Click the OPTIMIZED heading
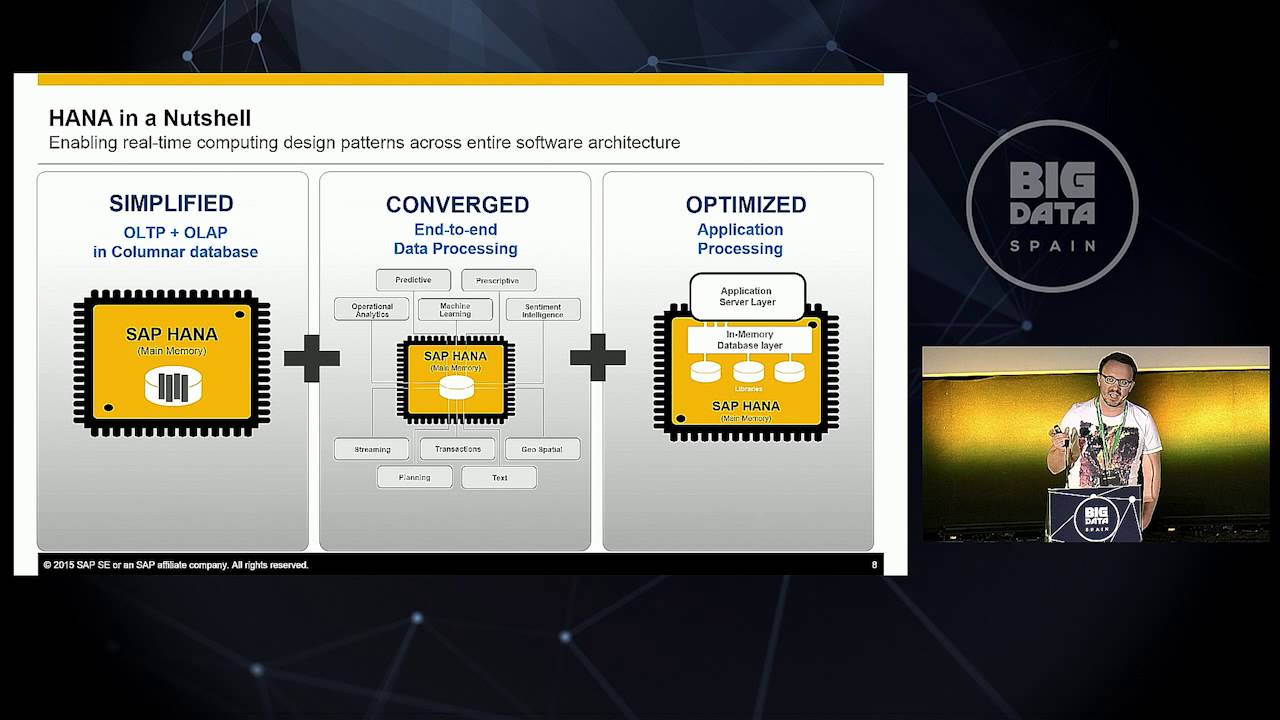 pyautogui.click(x=746, y=204)
